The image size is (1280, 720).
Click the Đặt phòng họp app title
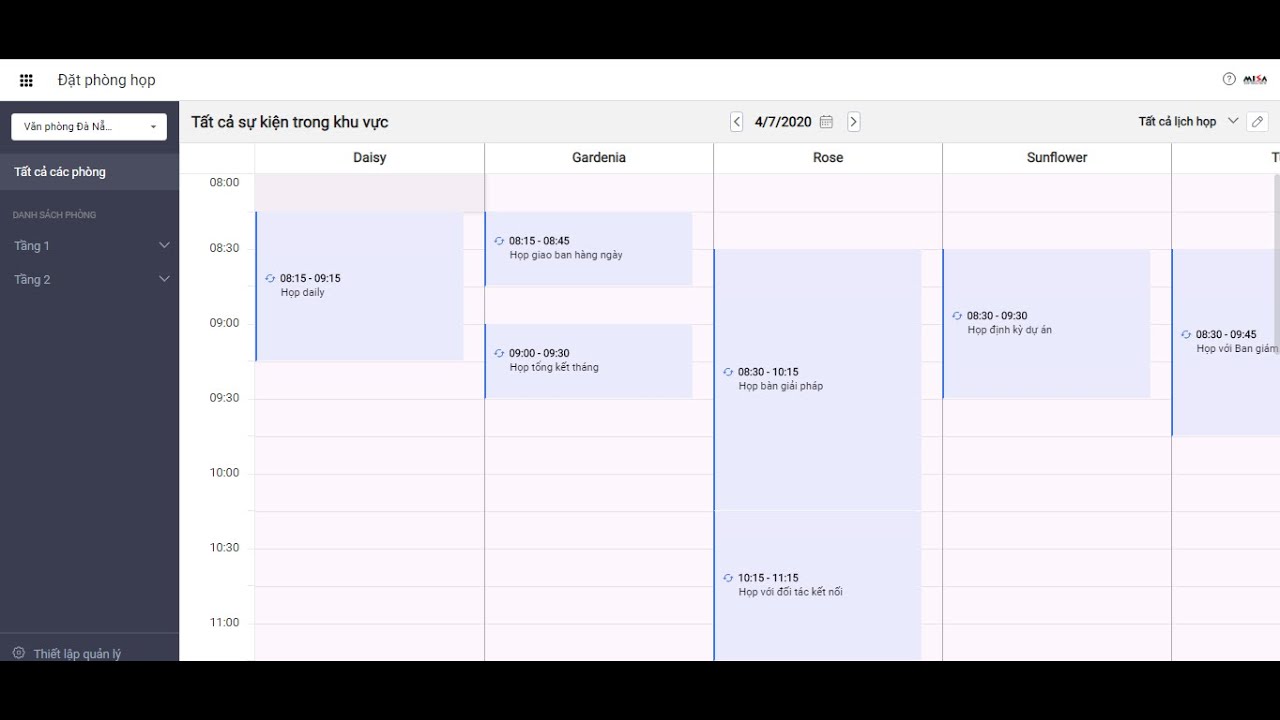(107, 80)
